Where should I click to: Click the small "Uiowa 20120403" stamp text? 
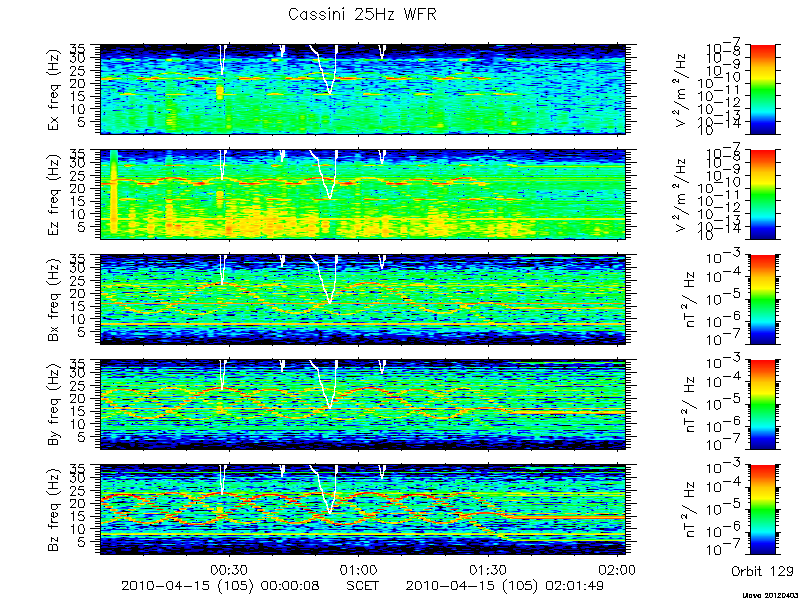point(770,595)
